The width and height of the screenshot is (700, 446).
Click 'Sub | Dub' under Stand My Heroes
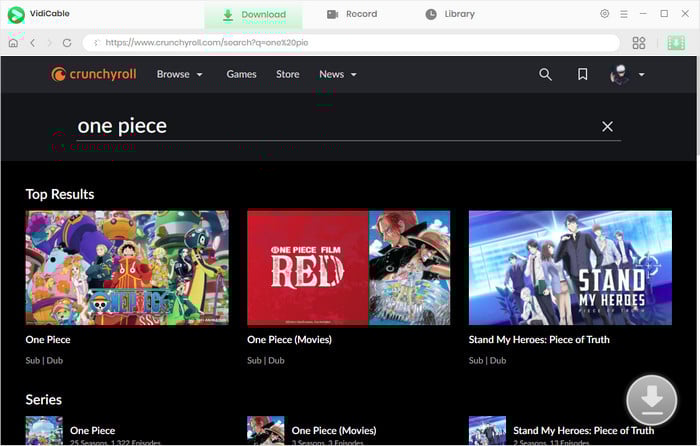[488, 361]
